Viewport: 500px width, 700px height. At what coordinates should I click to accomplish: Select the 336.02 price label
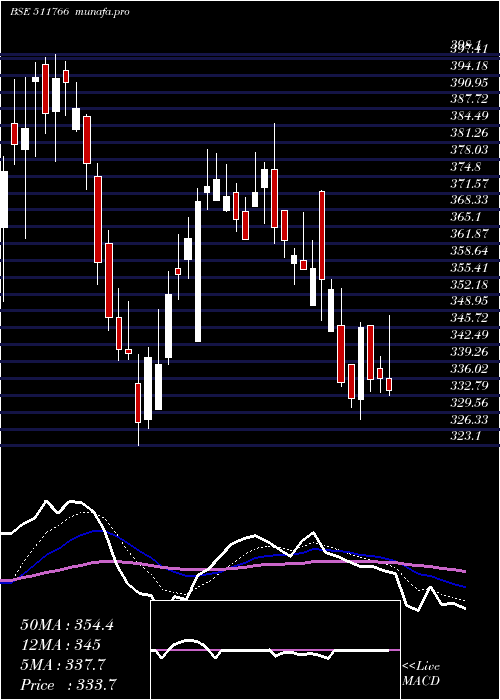469,368
